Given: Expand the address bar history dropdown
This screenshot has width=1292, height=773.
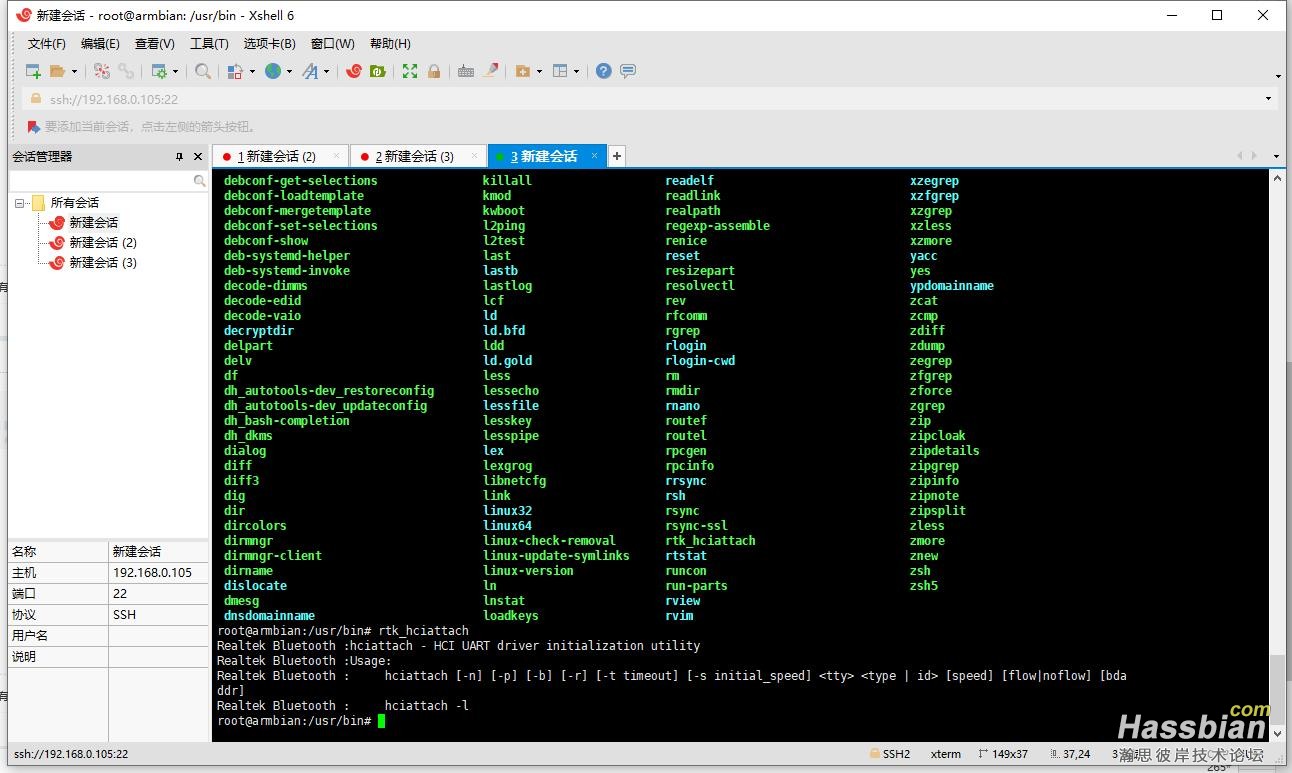Looking at the screenshot, I should click(x=1269, y=99).
